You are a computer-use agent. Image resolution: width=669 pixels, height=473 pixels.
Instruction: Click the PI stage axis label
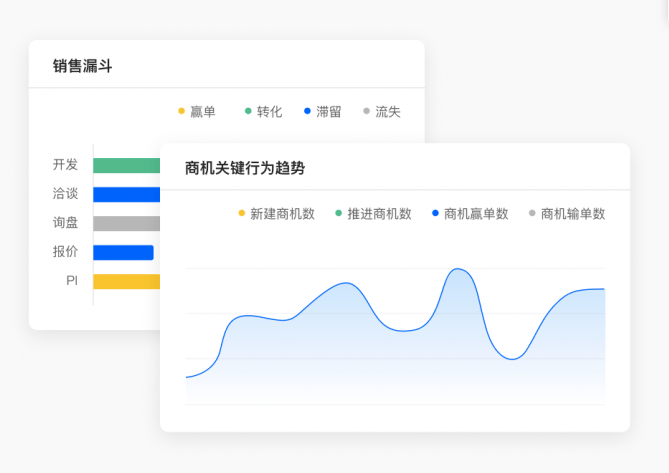point(71,281)
